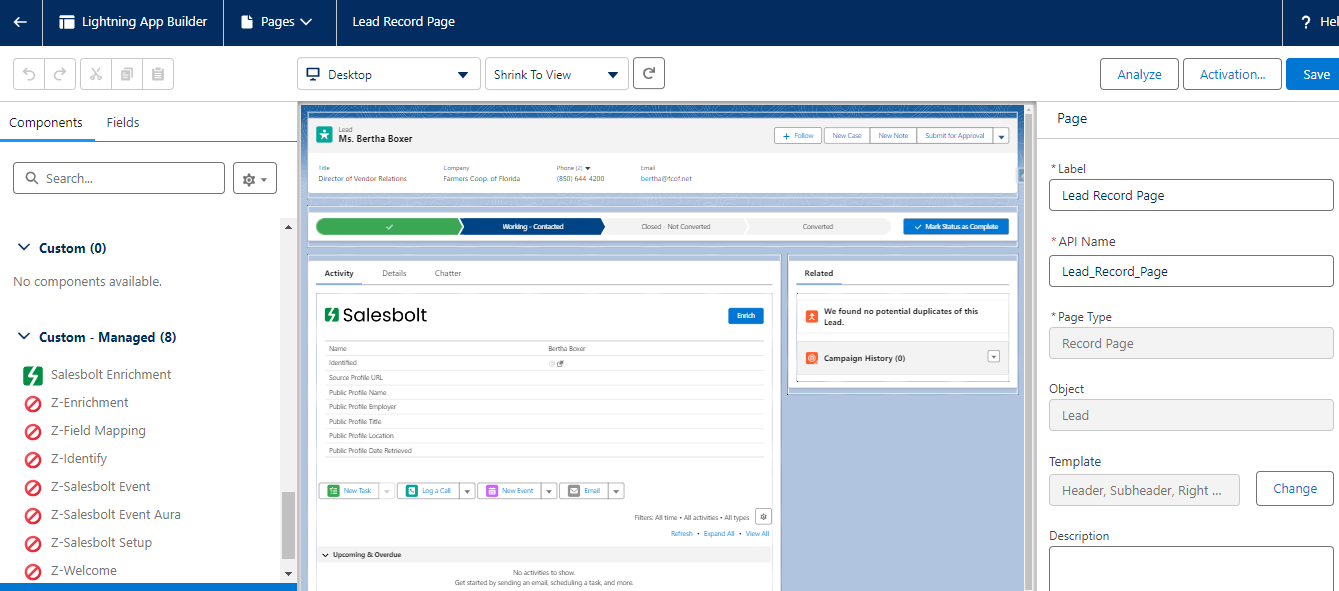This screenshot has height=591, width=1339.
Task: Collapse the Custom - Managed (8) section
Action: [x=24, y=338]
